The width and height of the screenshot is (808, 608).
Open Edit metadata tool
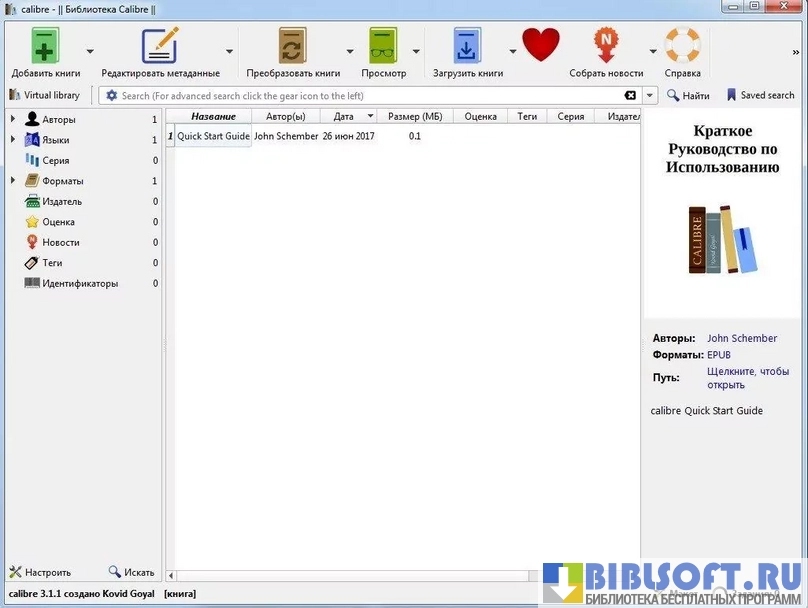pos(160,47)
